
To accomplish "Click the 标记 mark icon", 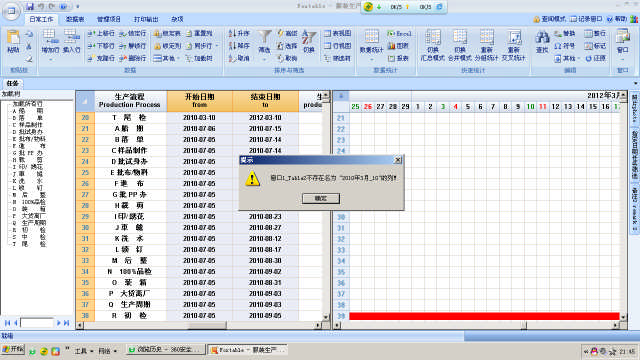I will click(588, 46).
